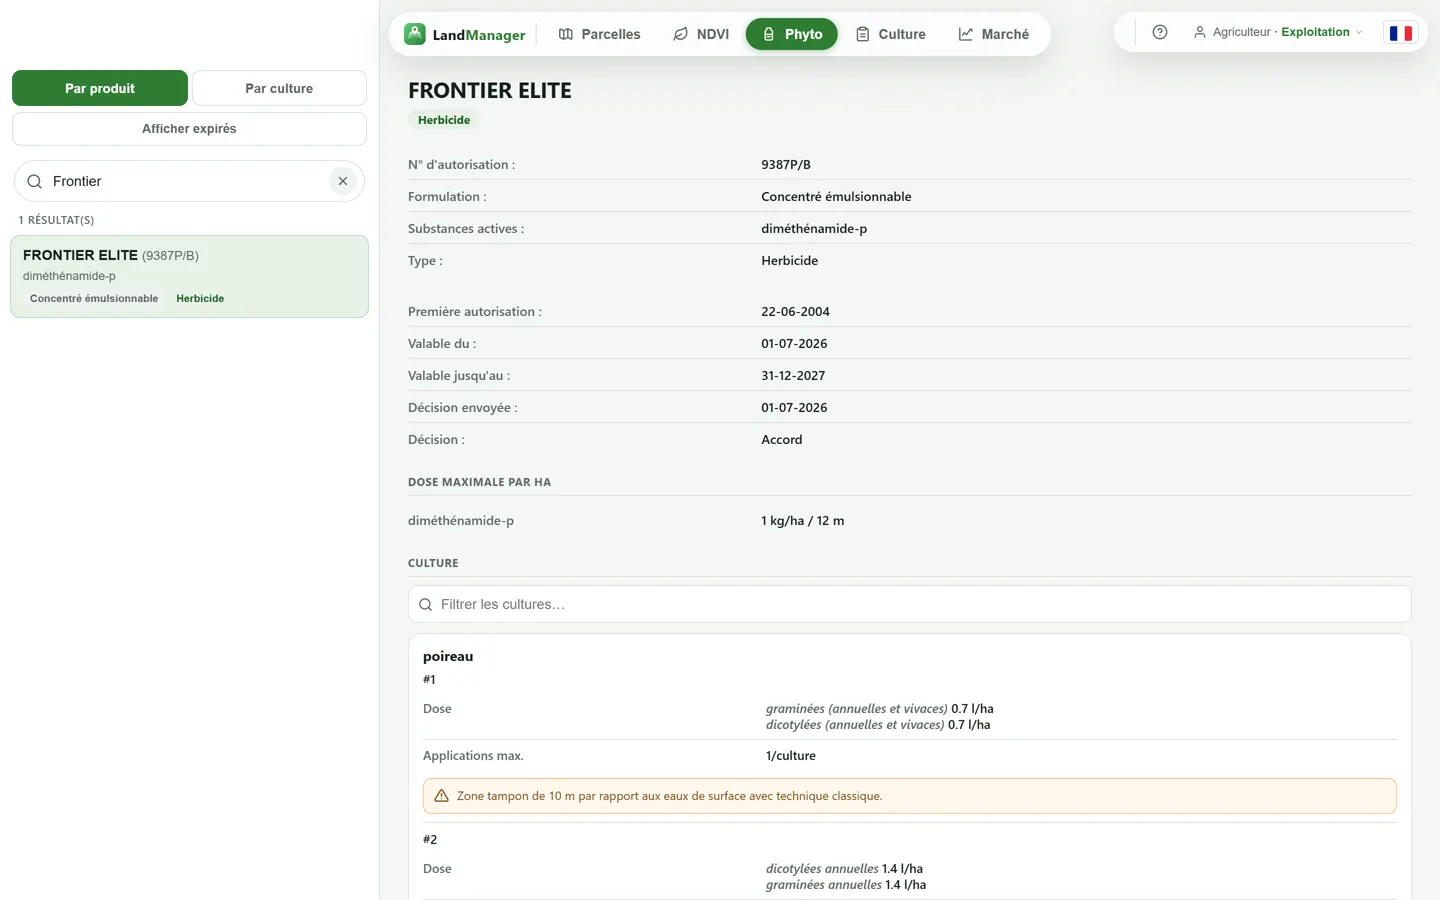Switch to the NDVI tab
1440x900 pixels.
point(701,34)
